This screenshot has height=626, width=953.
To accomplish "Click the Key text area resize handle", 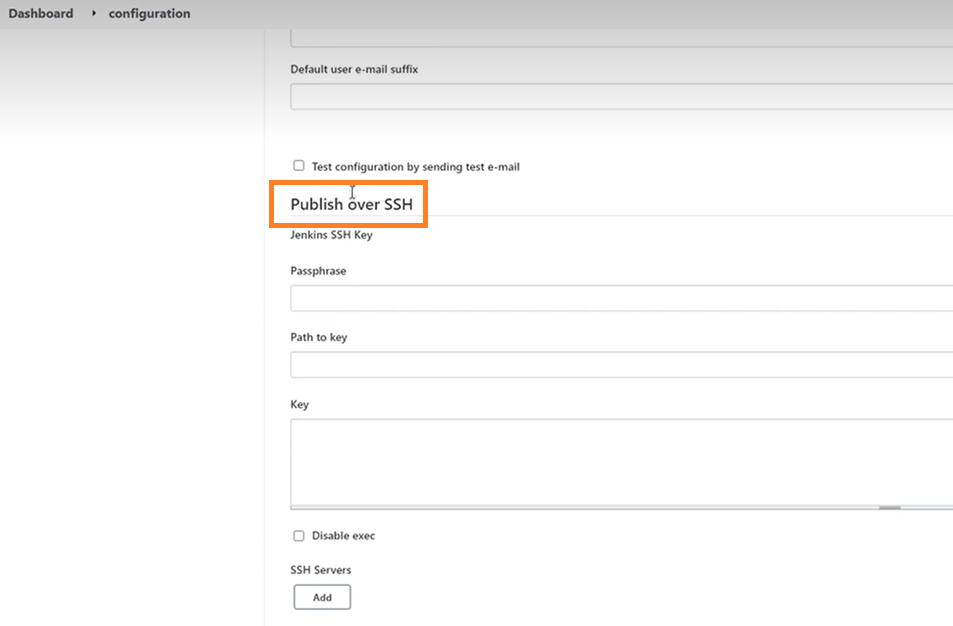I will pyautogui.click(x=890, y=507).
